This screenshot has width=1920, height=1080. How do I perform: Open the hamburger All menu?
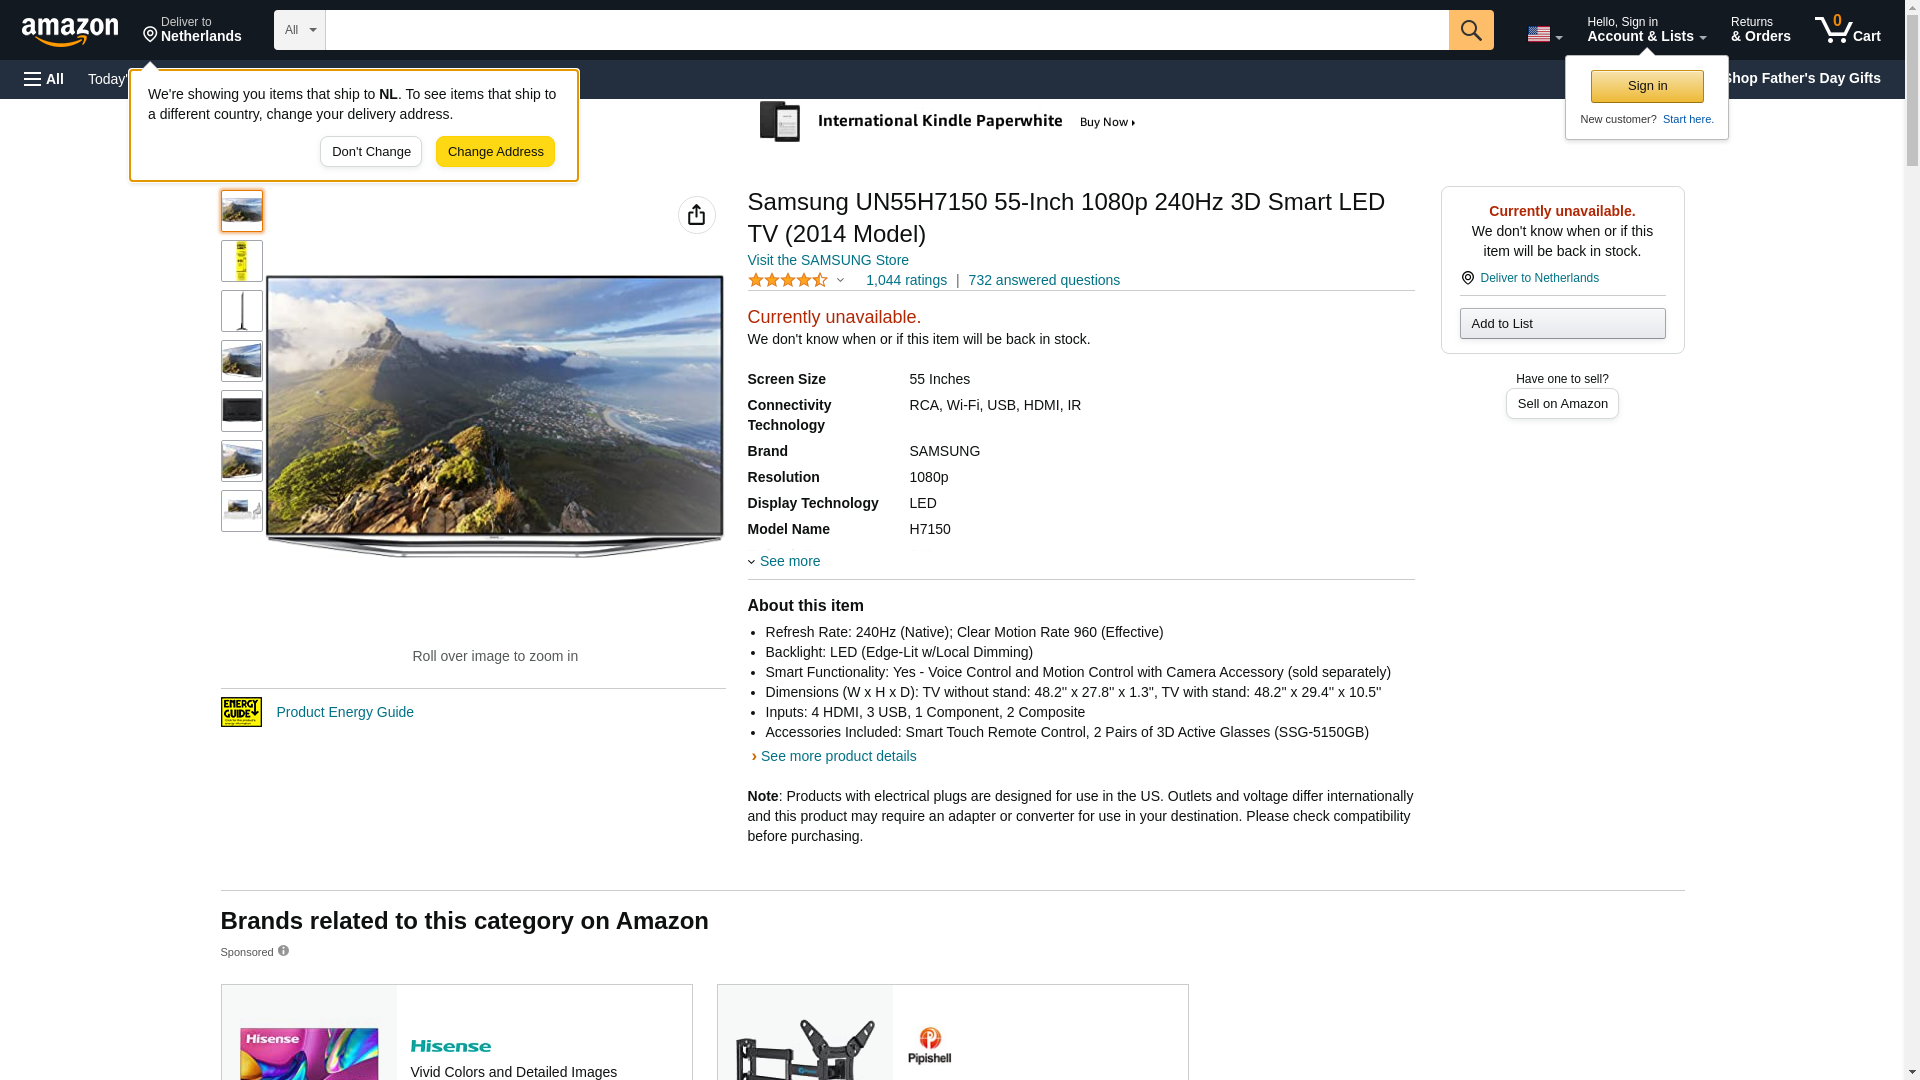tap(44, 79)
